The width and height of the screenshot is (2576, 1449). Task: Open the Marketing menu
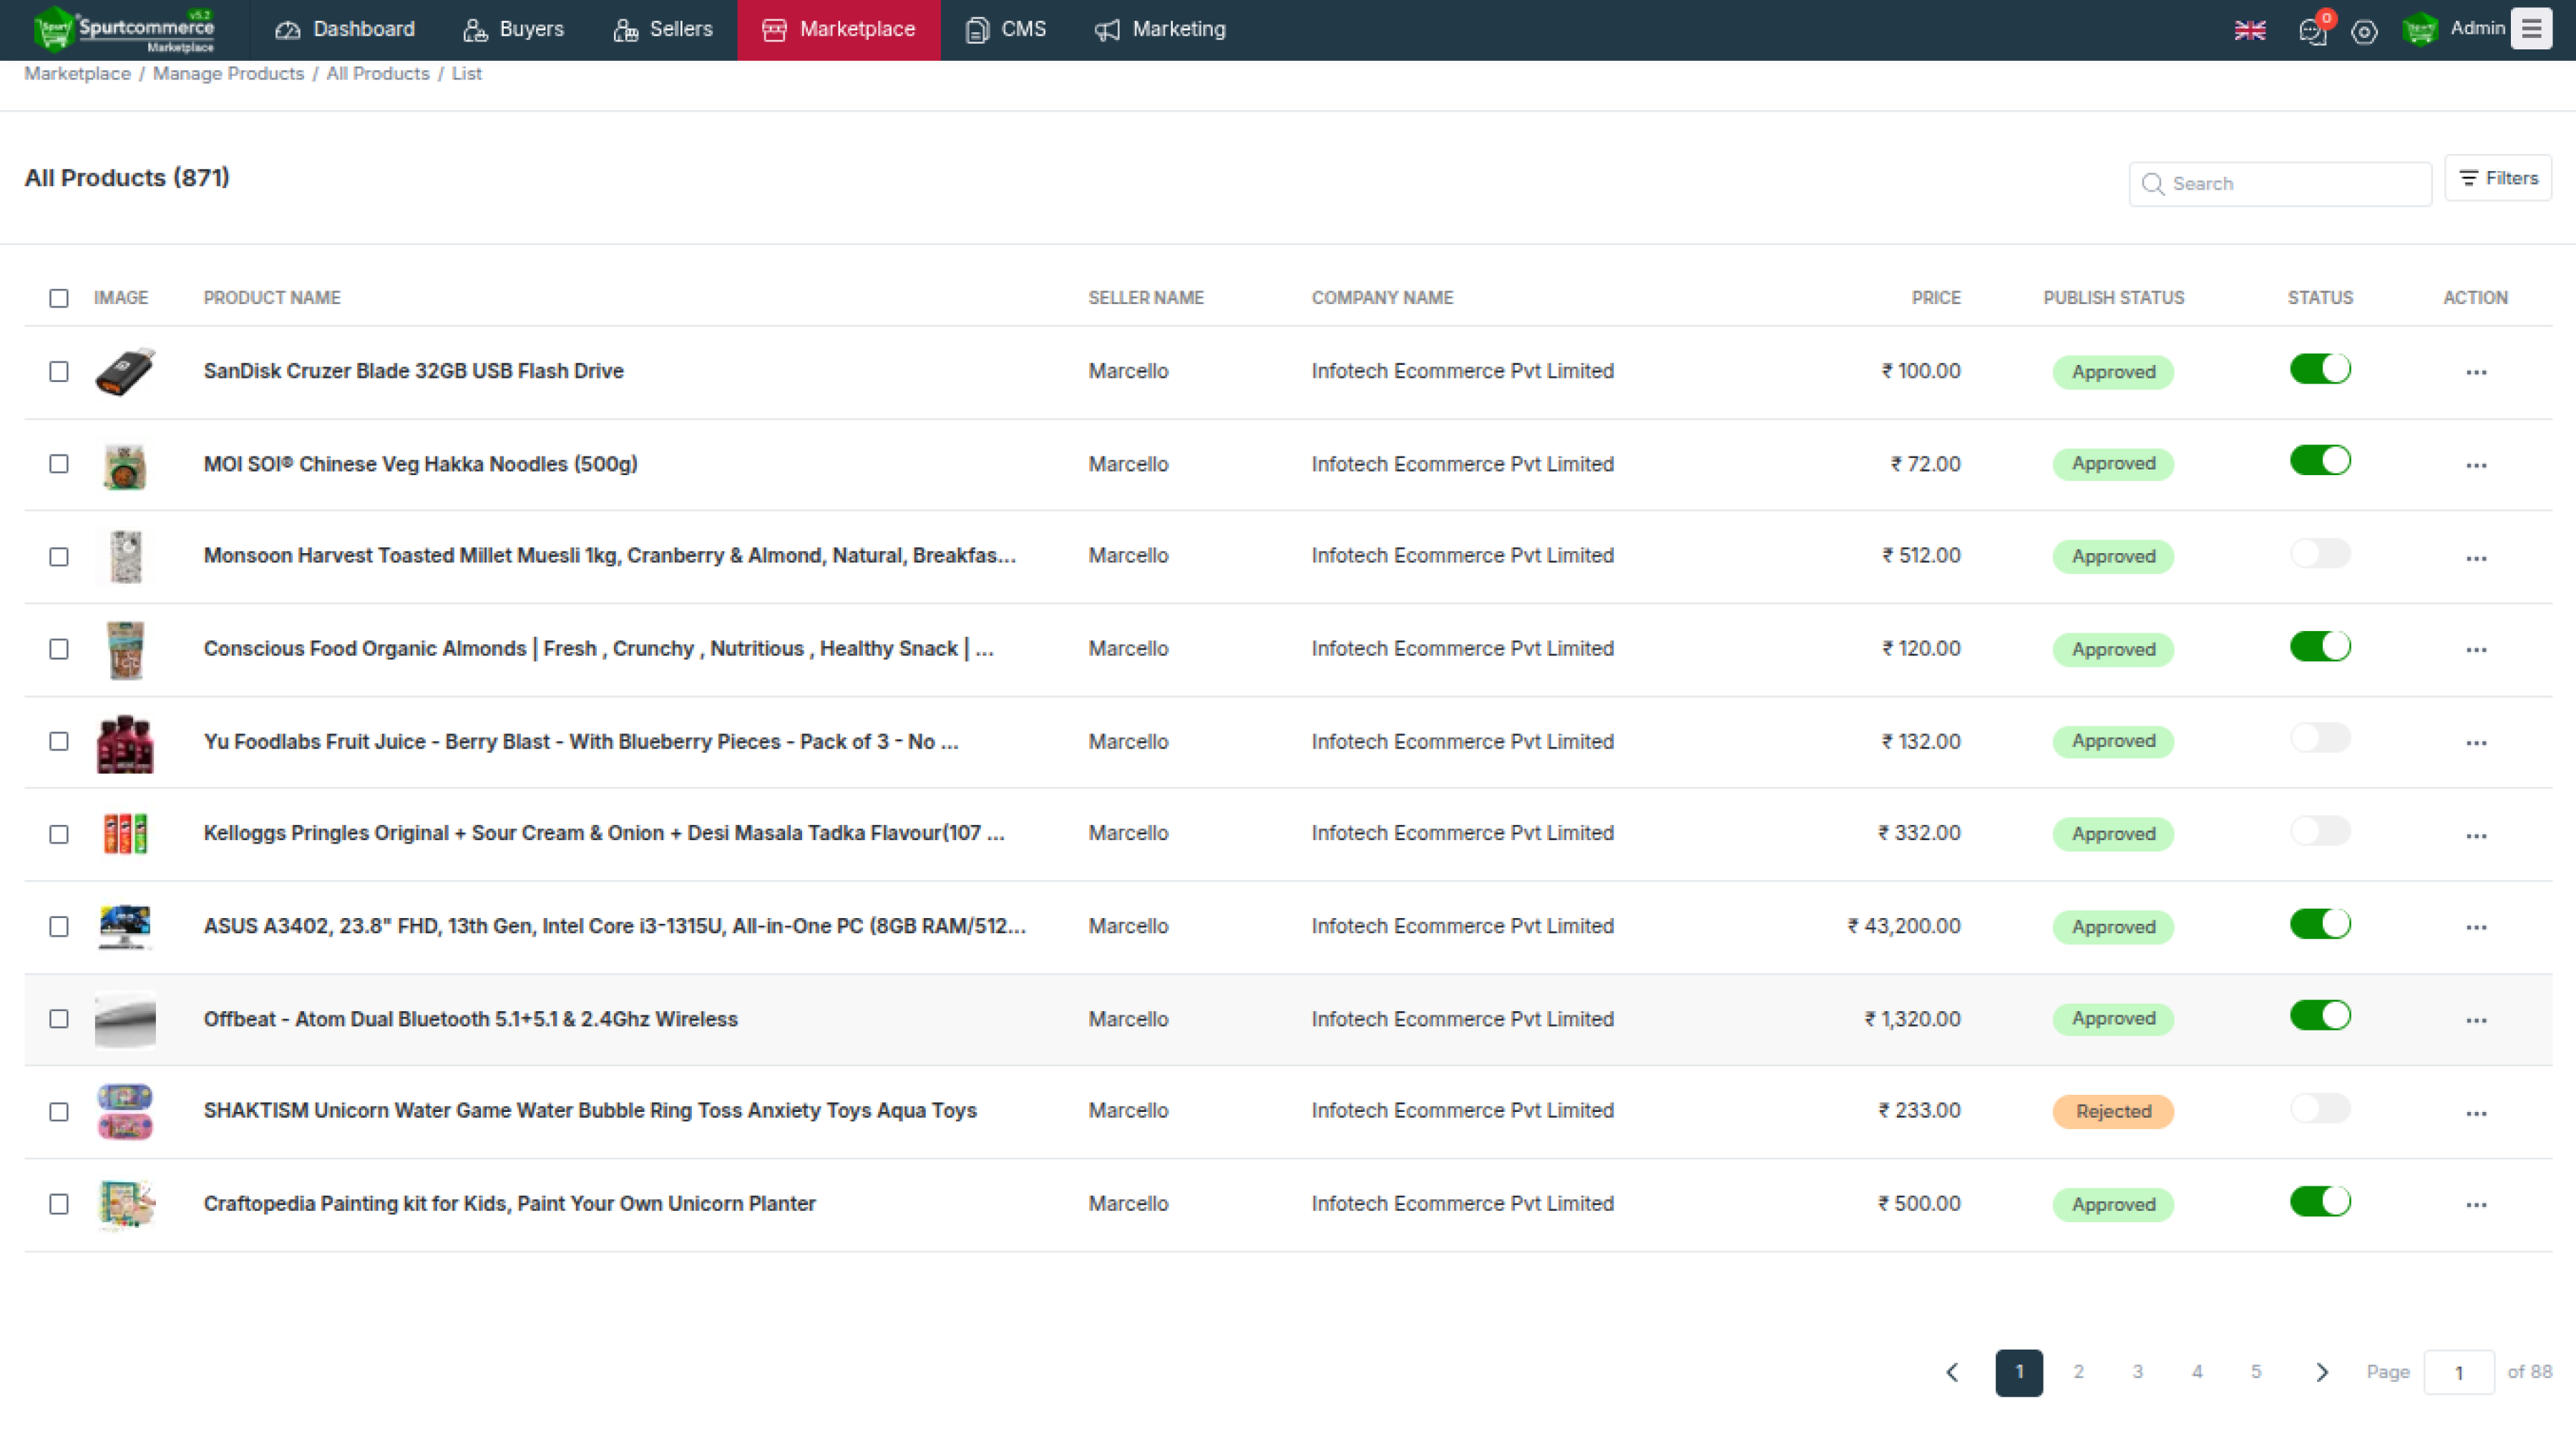pos(1160,30)
